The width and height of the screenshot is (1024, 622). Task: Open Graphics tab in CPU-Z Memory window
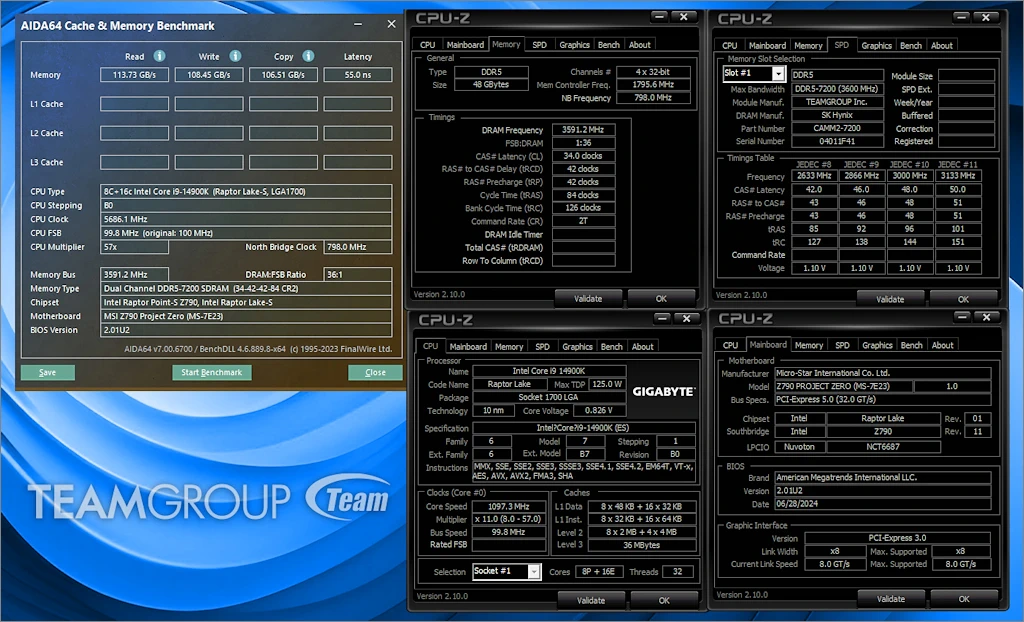tap(574, 45)
